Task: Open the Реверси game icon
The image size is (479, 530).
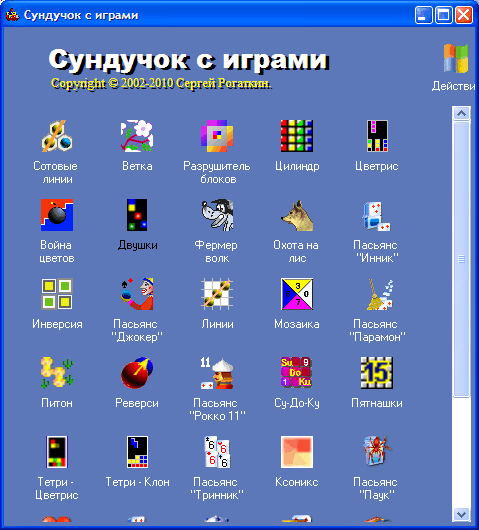Action: pyautogui.click(x=137, y=373)
